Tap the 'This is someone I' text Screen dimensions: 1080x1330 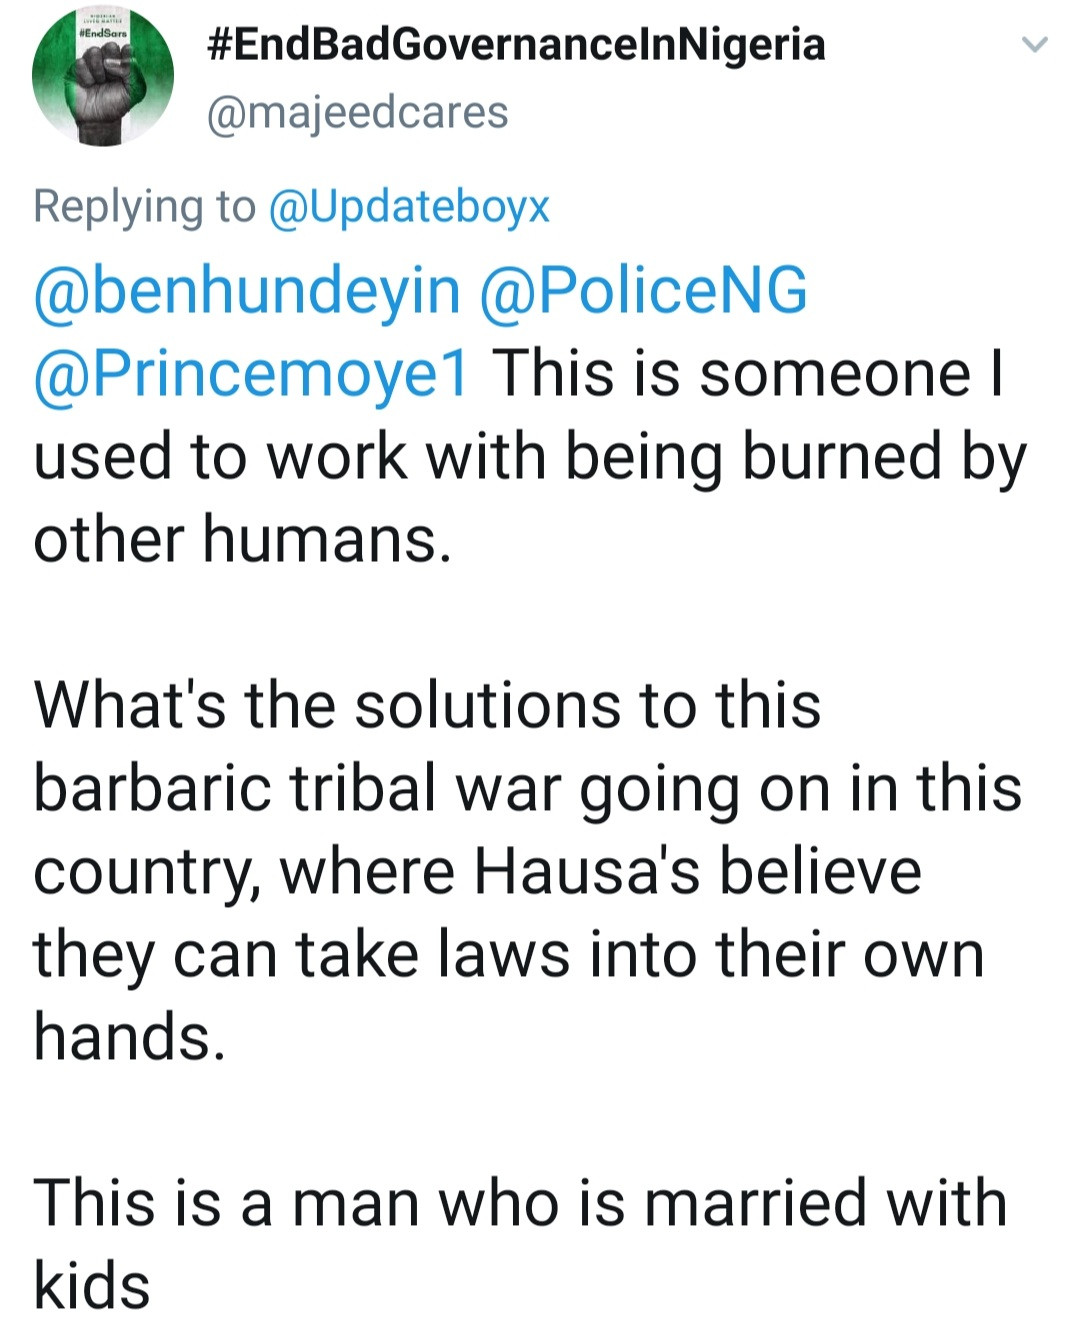pyautogui.click(x=747, y=374)
